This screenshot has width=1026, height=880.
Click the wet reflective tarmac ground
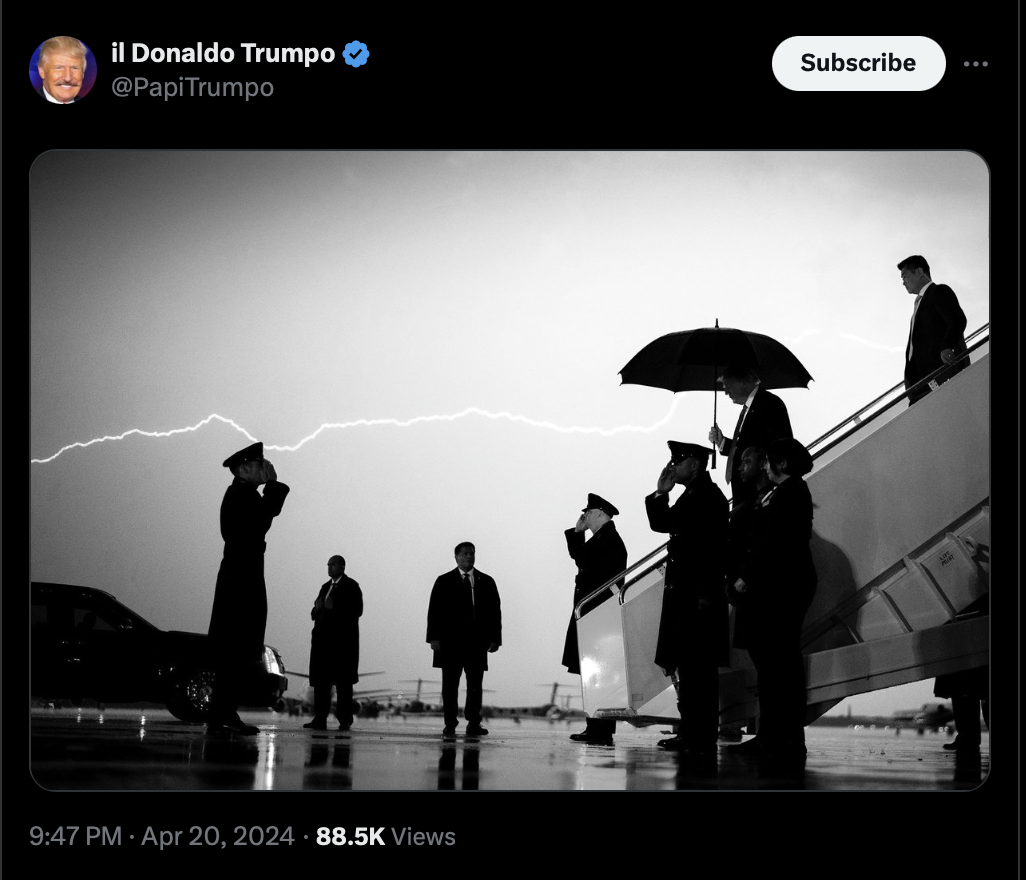tap(510, 752)
